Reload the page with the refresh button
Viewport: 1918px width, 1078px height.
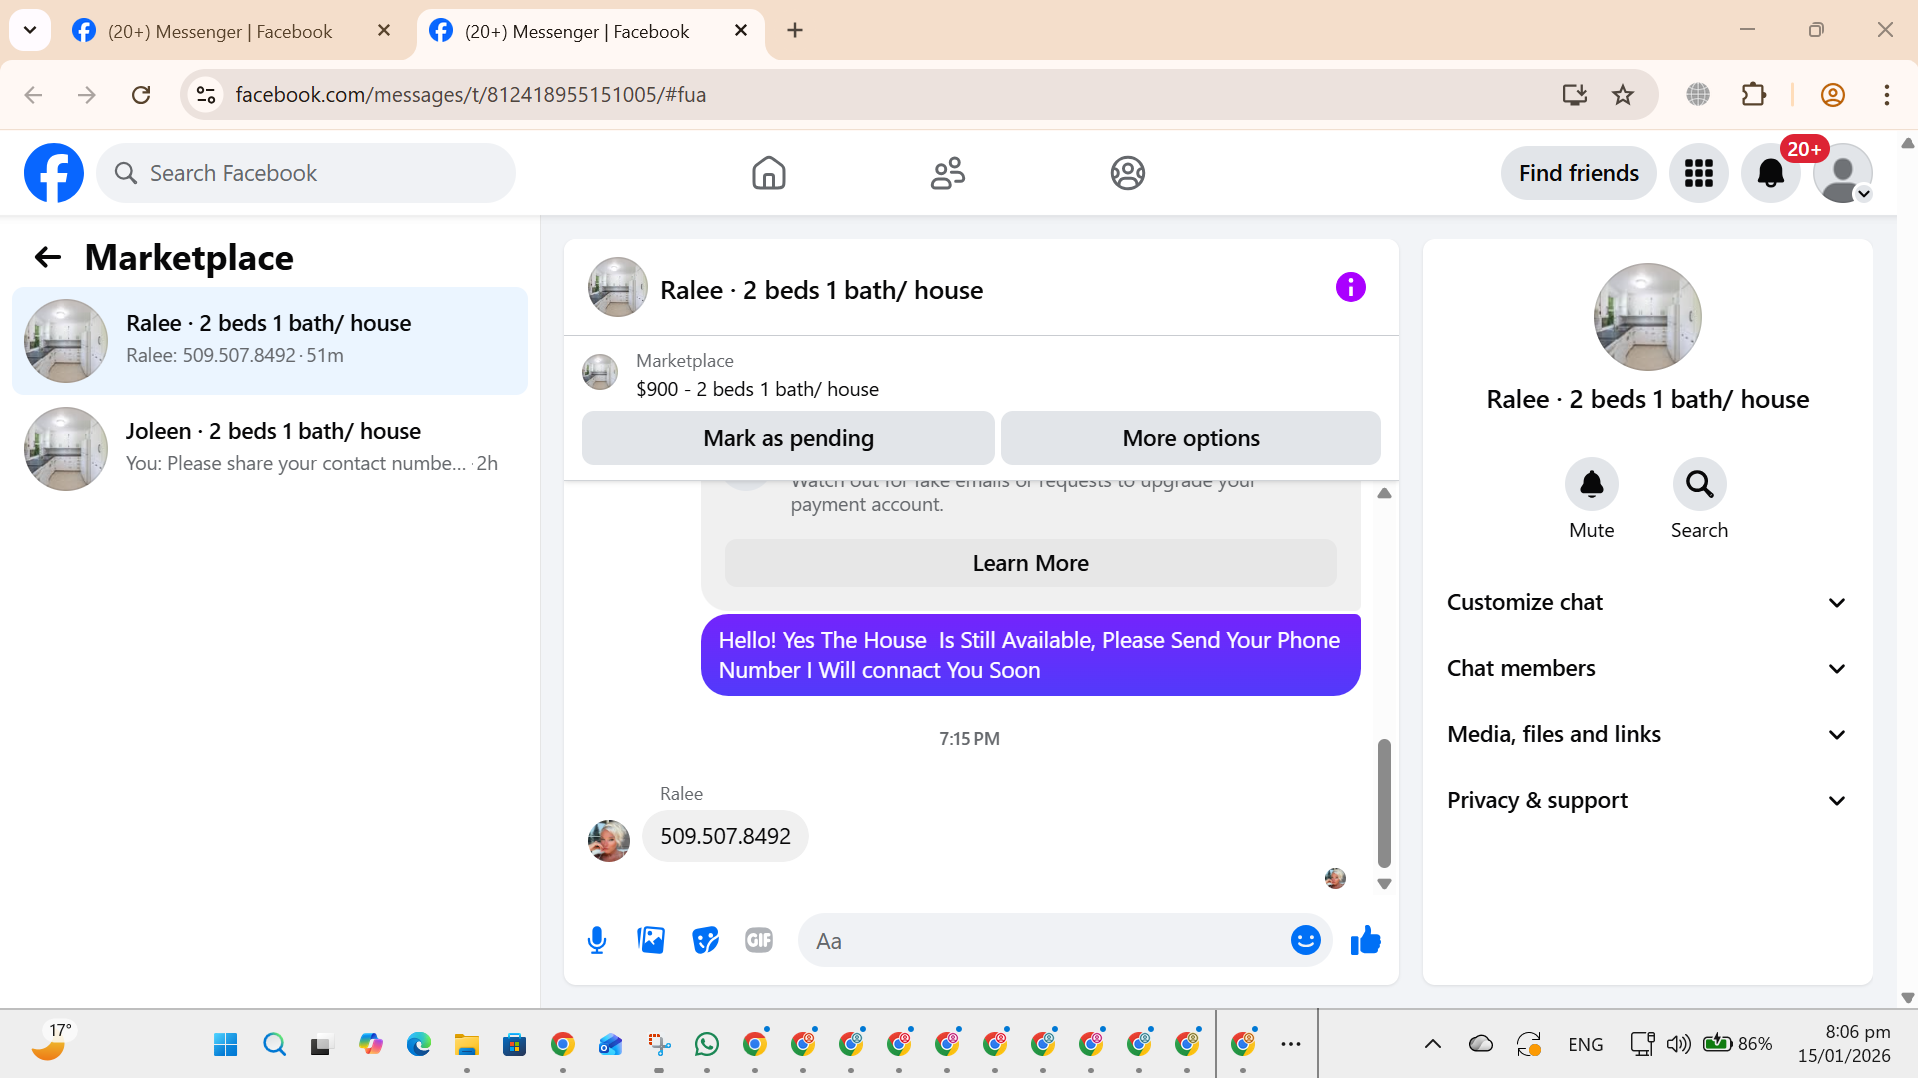pyautogui.click(x=141, y=94)
